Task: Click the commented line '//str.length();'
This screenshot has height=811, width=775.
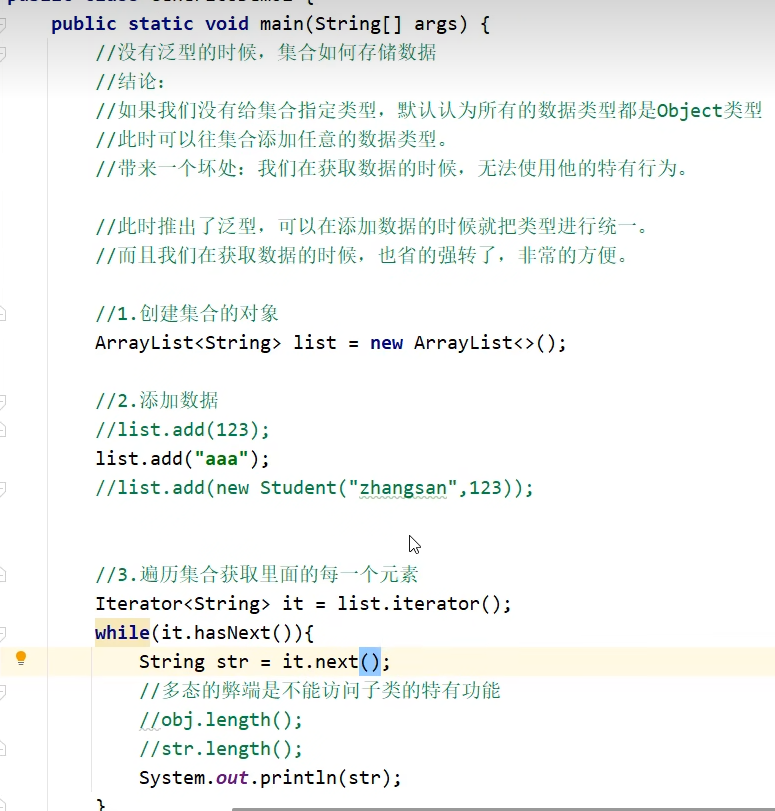Action: pyautogui.click(x=221, y=749)
